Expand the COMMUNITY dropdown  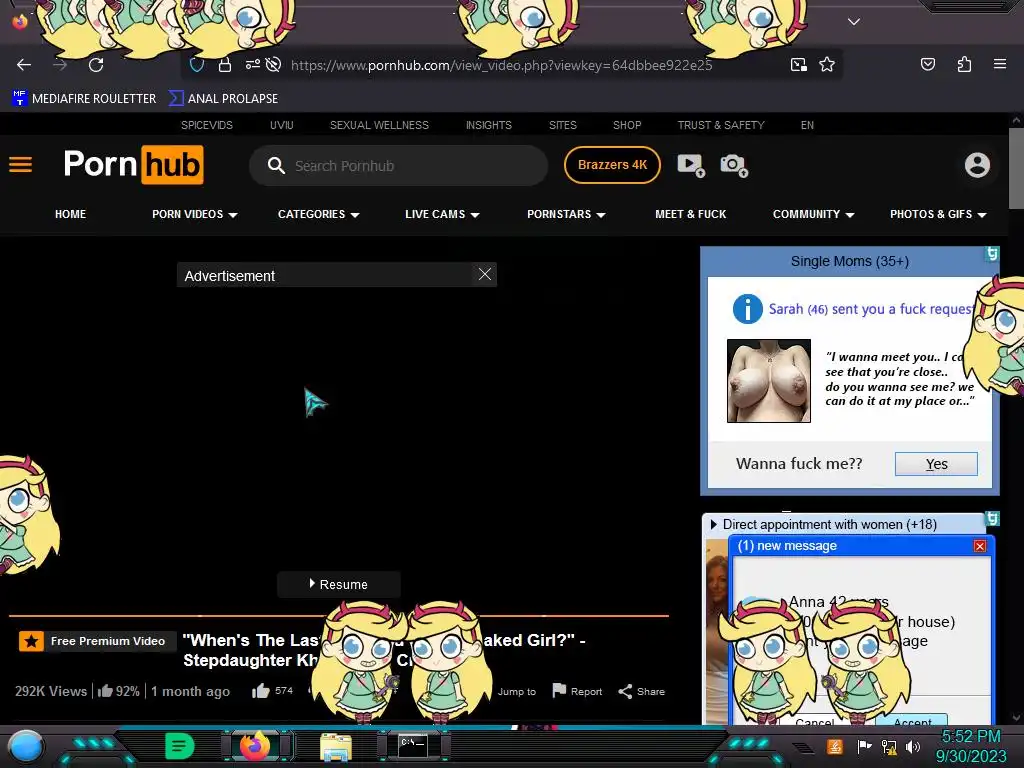click(814, 214)
